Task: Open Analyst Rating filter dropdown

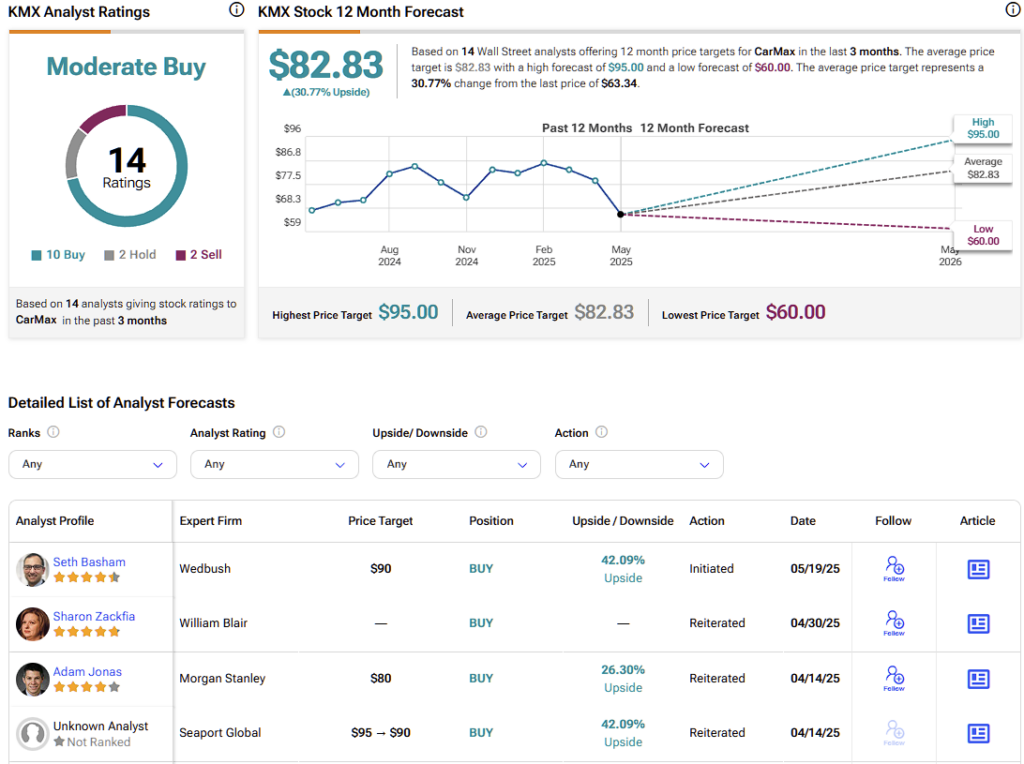Action: pos(274,464)
